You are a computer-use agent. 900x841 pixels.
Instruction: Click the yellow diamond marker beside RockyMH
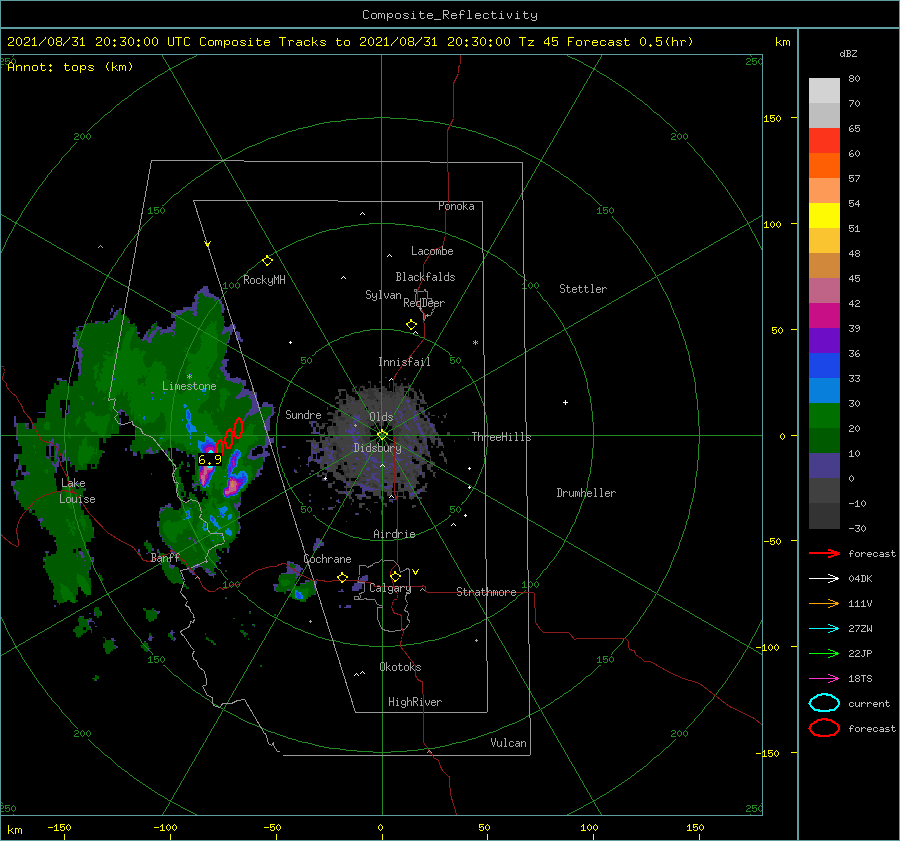click(267, 261)
